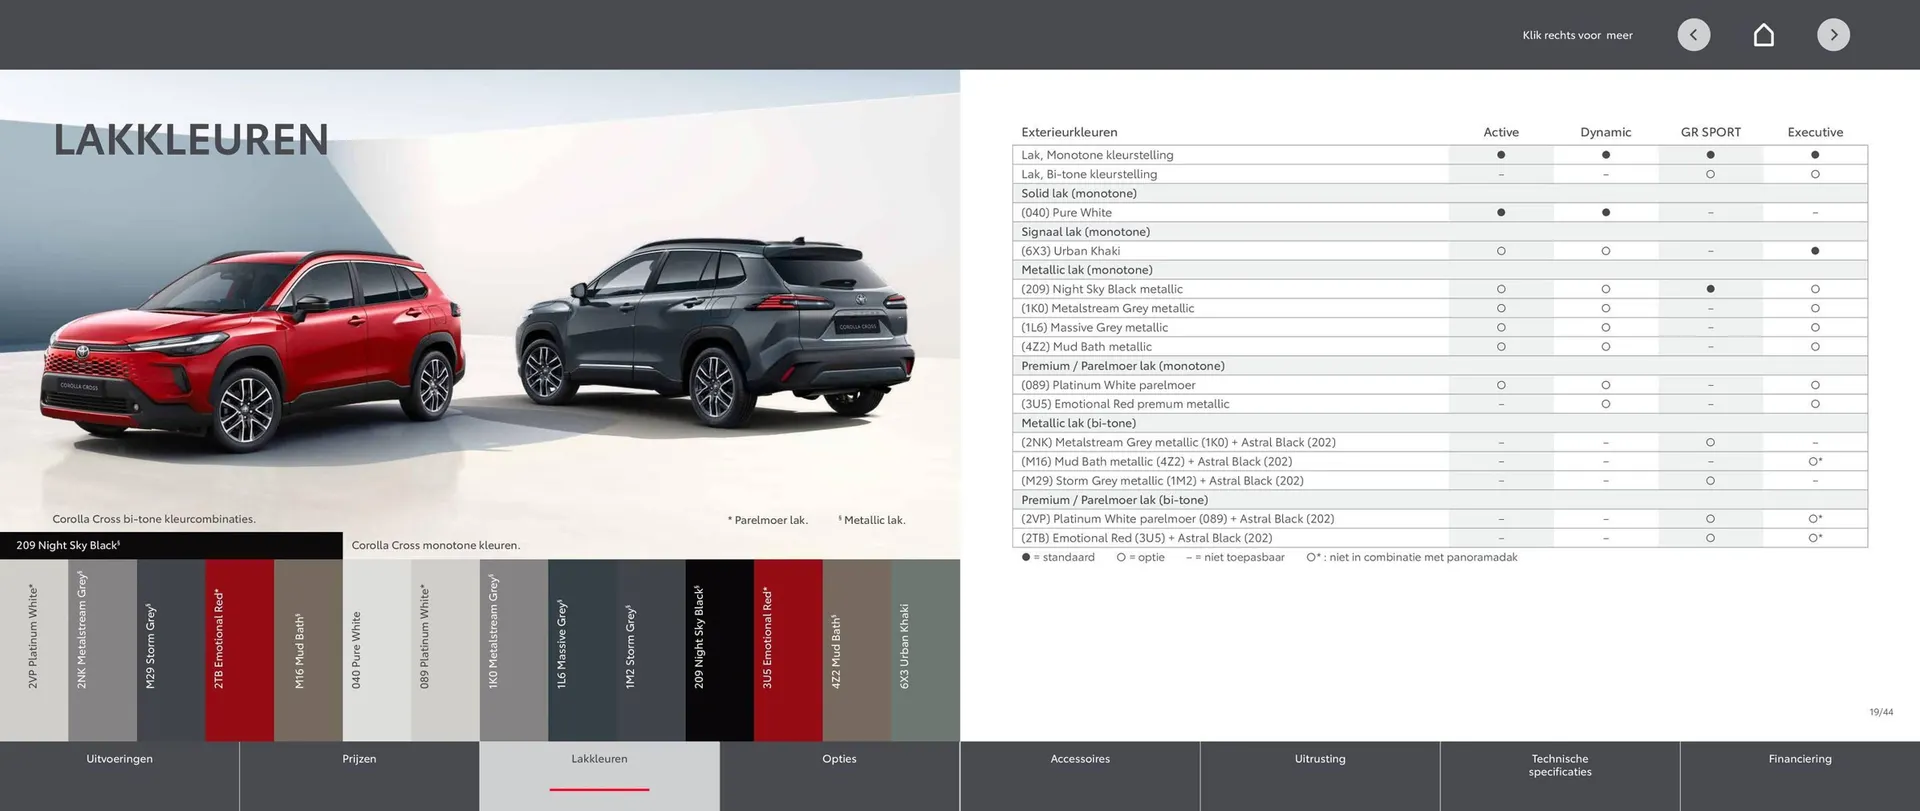Click '(3U5) Emotional Red premum metallic' row
Screen dimensions: 1920x811
click(x=1440, y=404)
